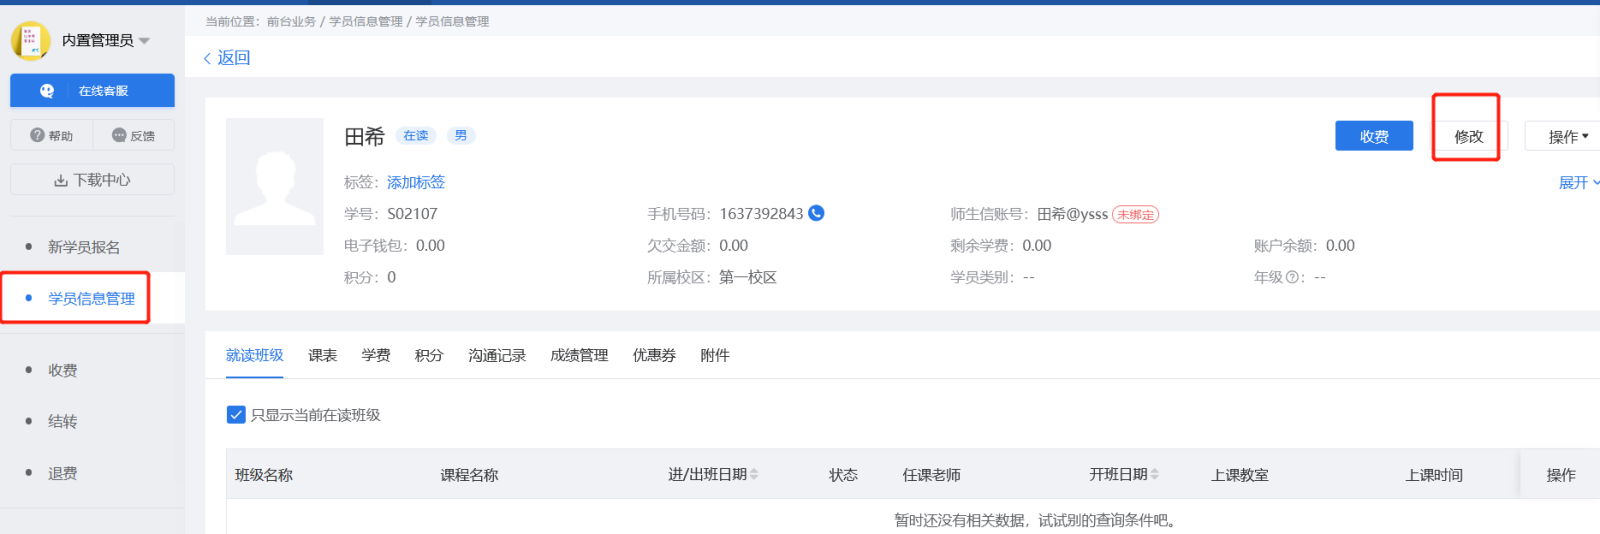The width and height of the screenshot is (1600, 534).
Task: Switch to the 学费 tab
Action: 376,355
